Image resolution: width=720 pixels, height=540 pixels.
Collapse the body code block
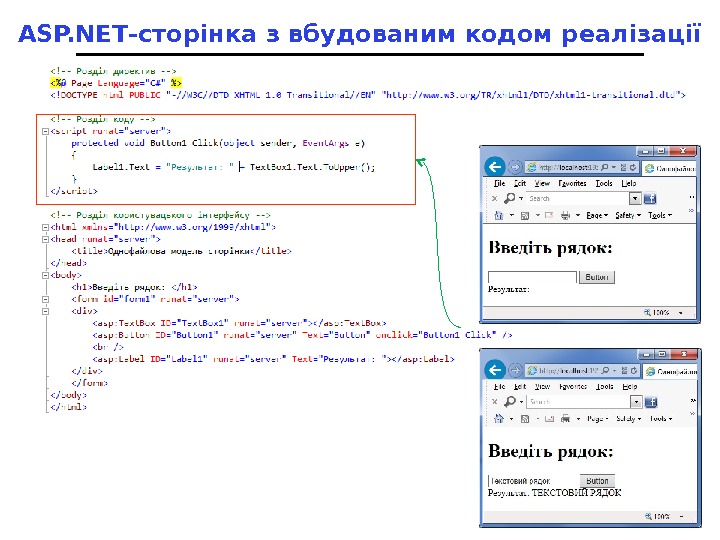pyautogui.click(x=45, y=276)
